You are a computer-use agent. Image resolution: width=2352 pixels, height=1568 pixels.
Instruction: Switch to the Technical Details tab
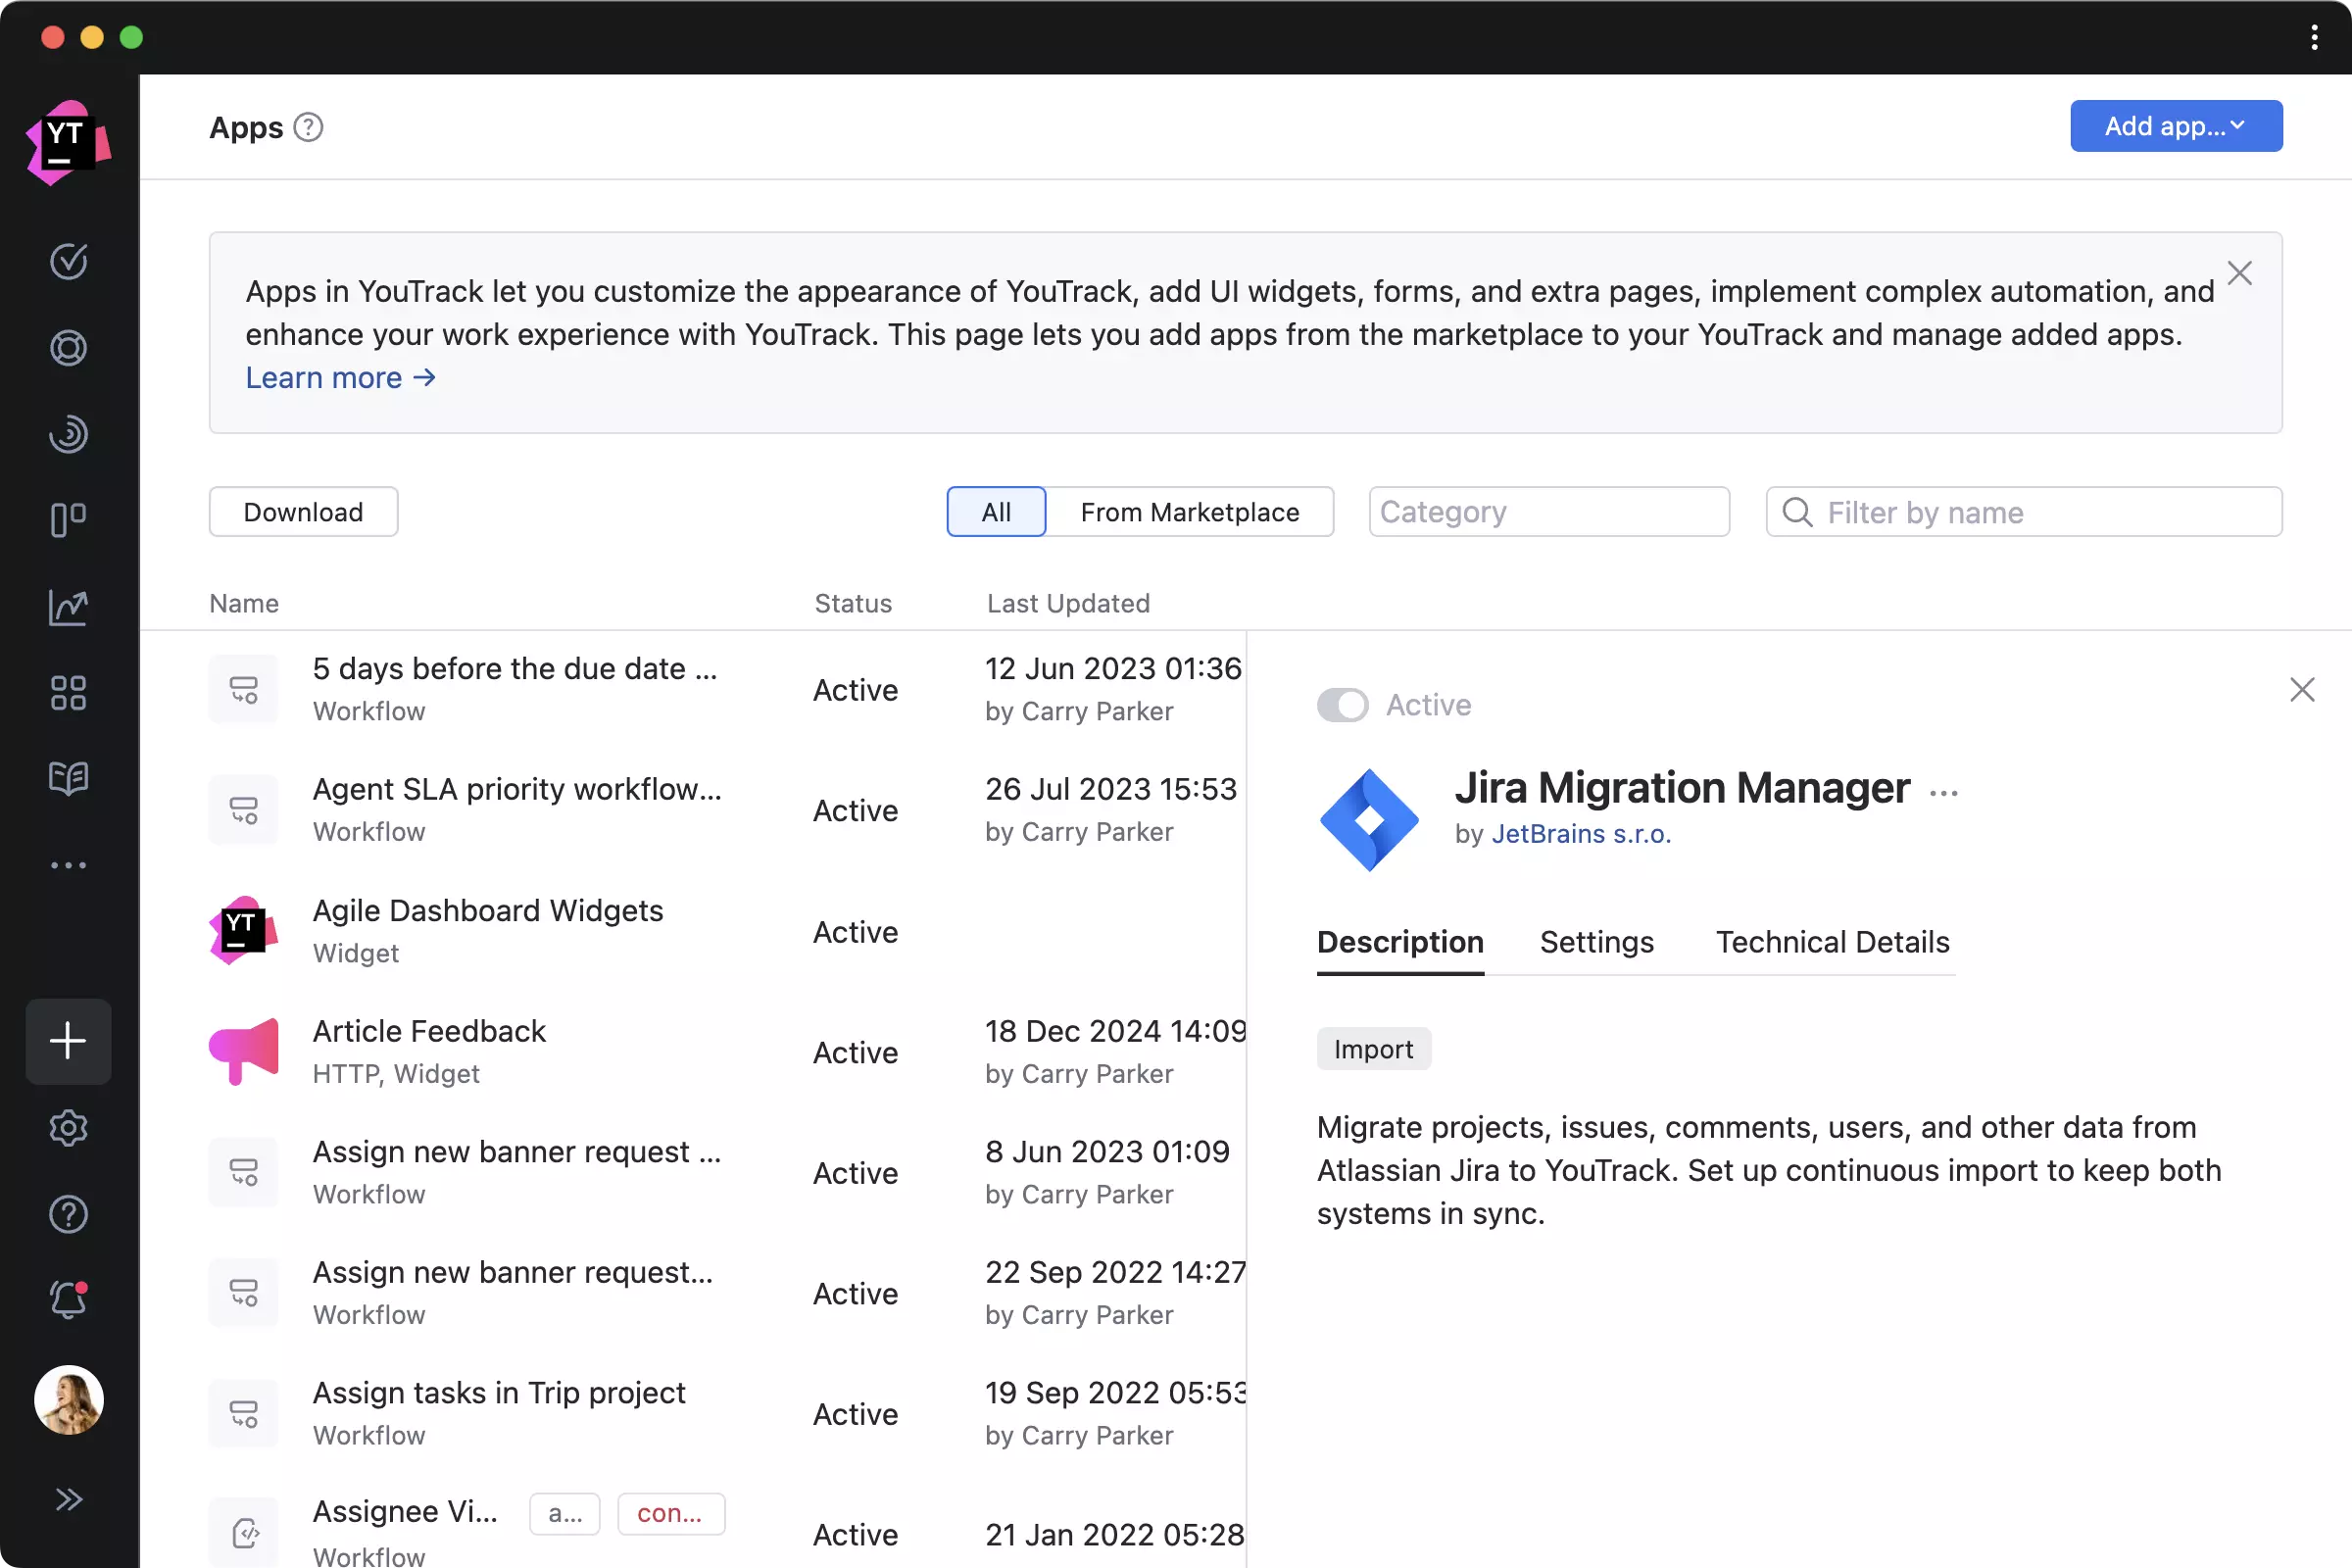pyautogui.click(x=1832, y=942)
